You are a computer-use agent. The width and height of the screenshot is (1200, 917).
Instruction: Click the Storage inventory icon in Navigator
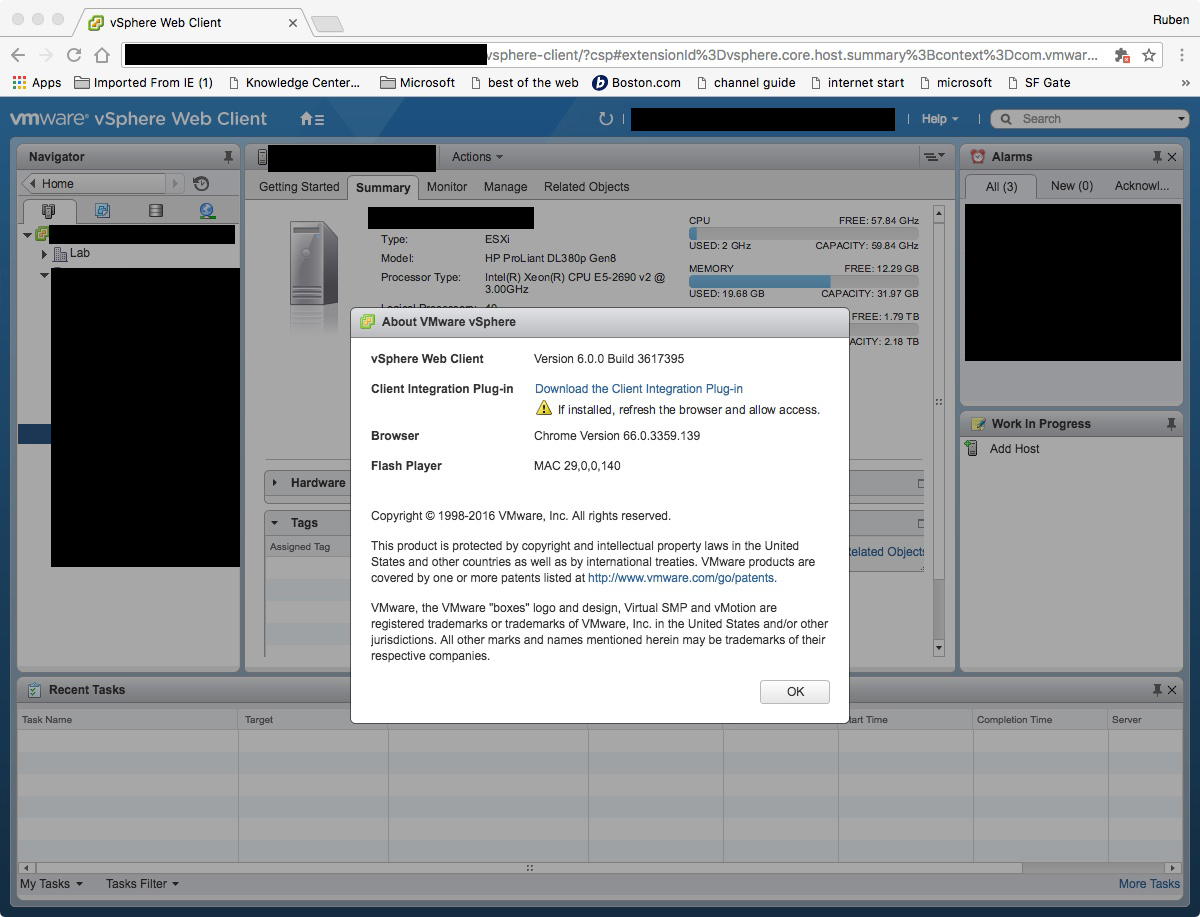(x=156, y=210)
